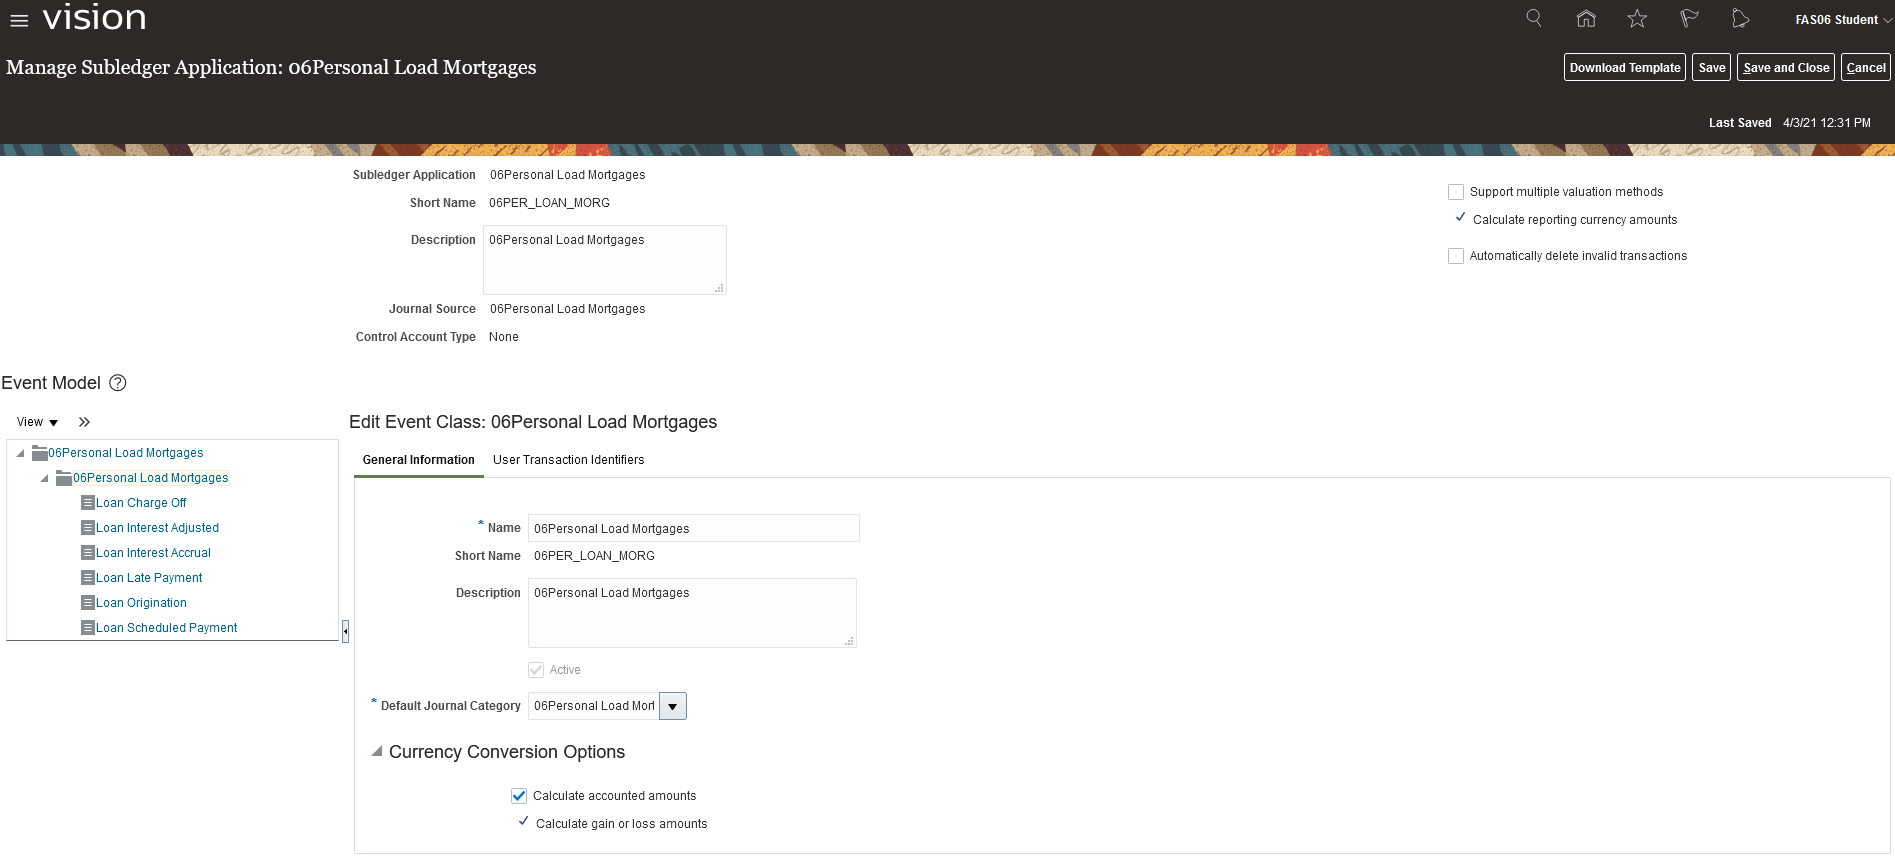Select Loan Origination in the tree
Image resolution: width=1895 pixels, height=857 pixels.
pos(141,603)
